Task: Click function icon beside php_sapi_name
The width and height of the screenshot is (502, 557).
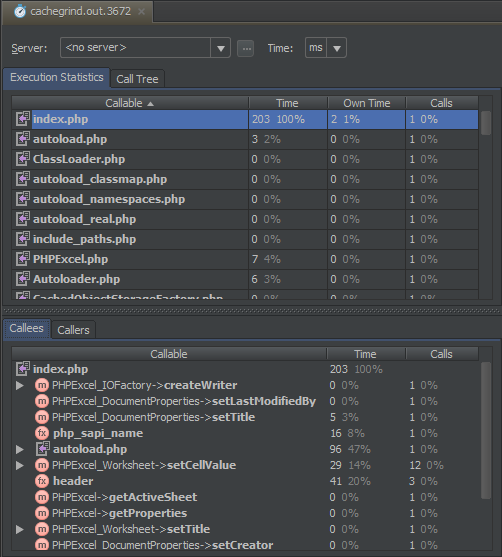Action: 42,433
